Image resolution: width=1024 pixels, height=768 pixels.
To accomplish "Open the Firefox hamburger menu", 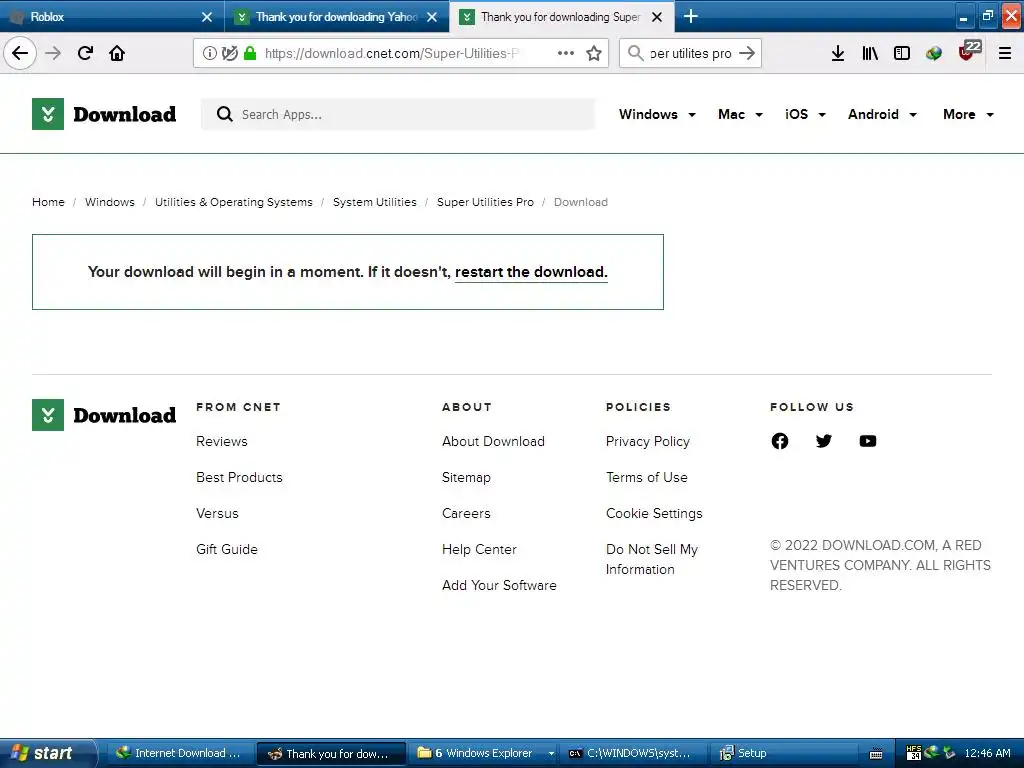I will coord(1005,53).
